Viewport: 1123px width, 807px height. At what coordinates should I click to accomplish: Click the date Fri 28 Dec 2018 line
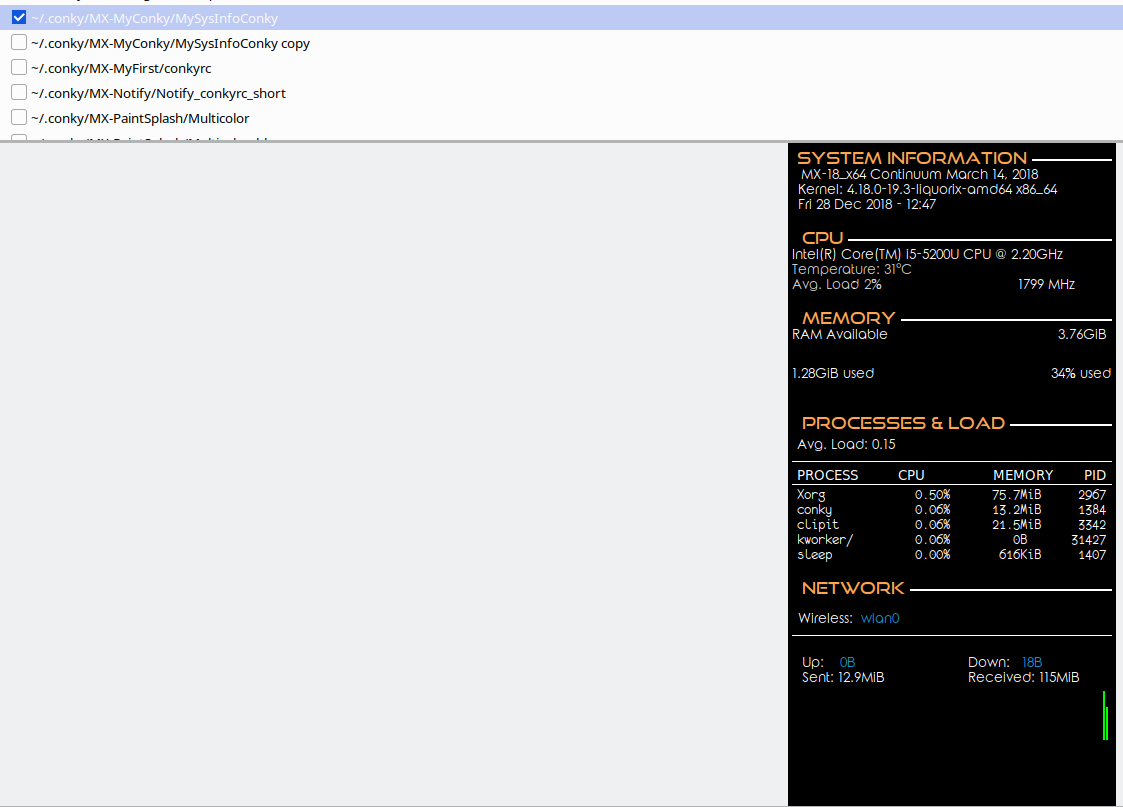[867, 204]
